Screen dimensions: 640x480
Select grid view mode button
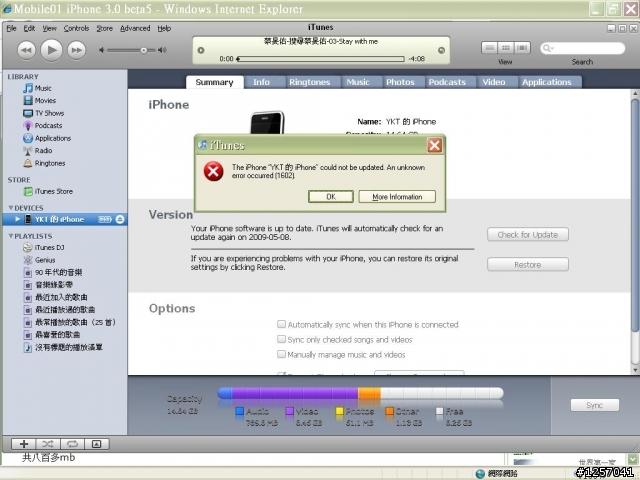click(x=506, y=48)
